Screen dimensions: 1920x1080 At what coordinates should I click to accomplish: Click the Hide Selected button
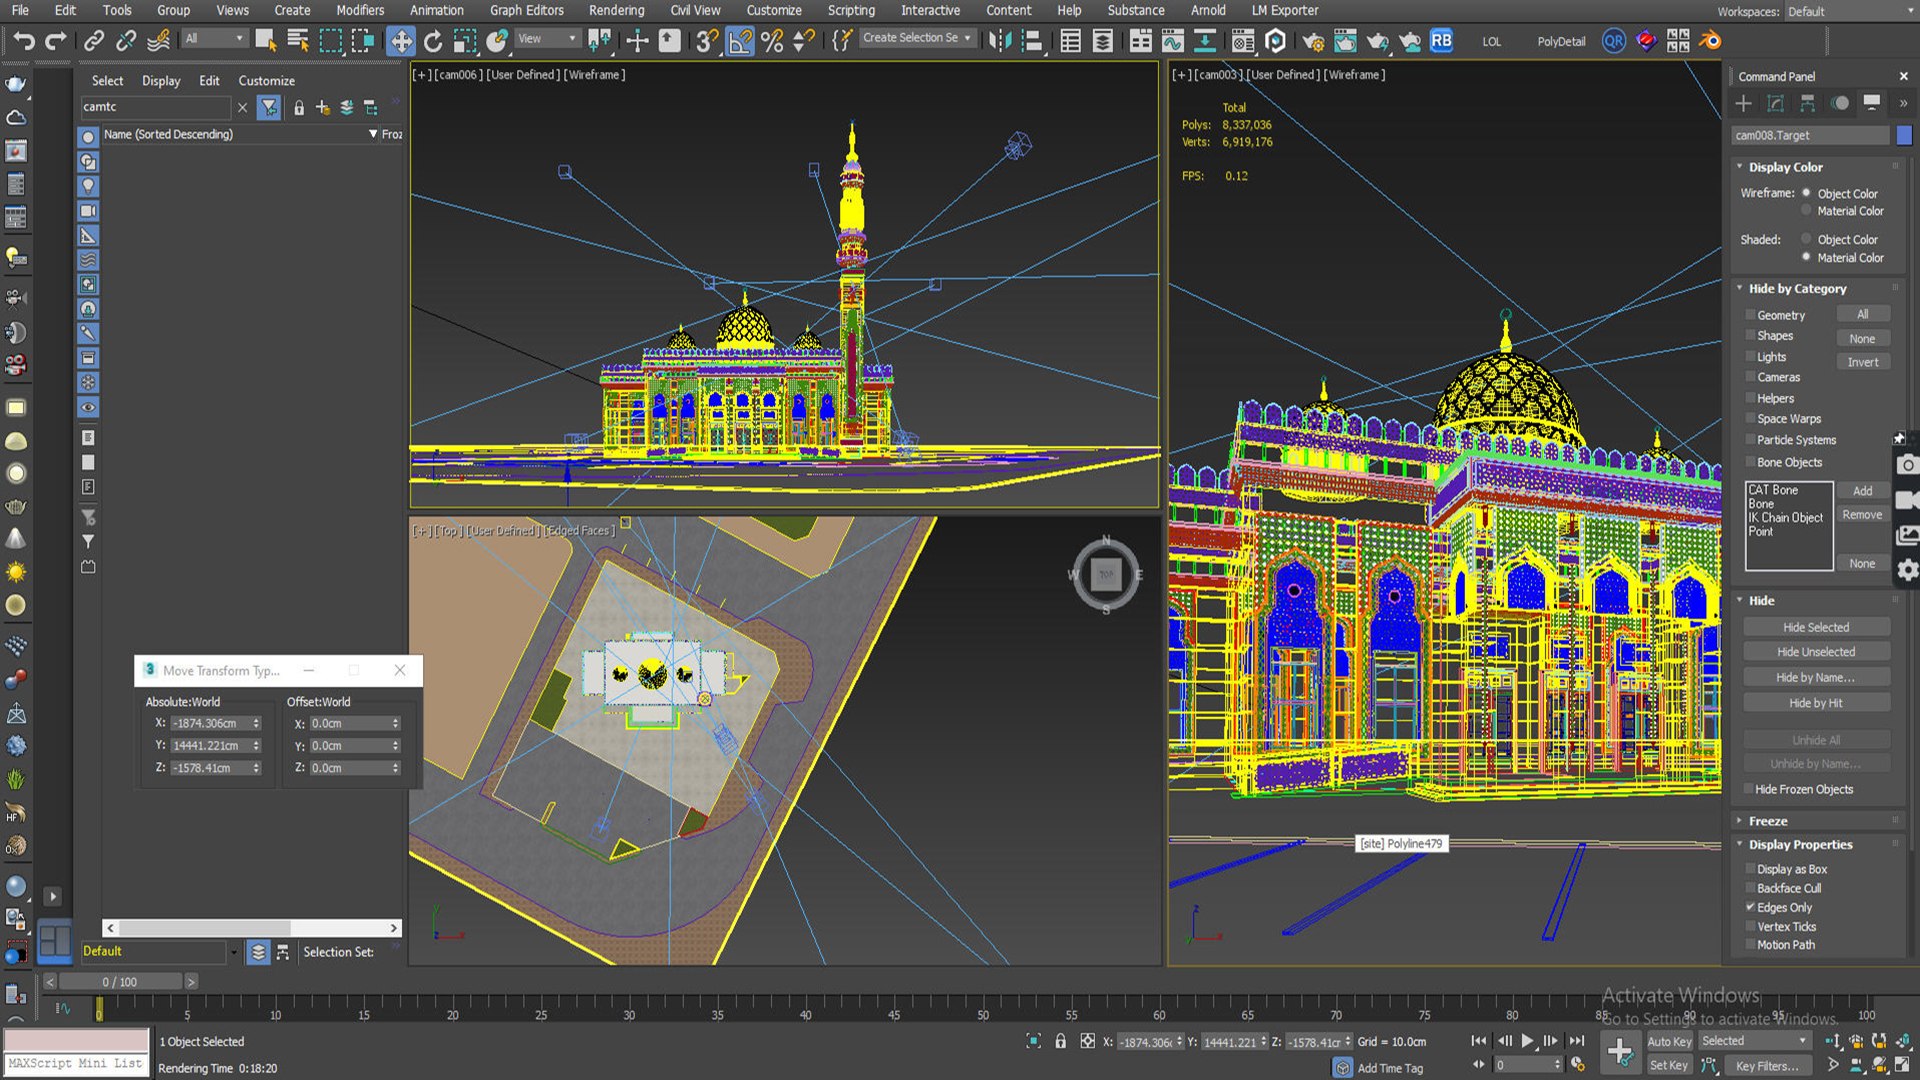tap(1816, 627)
